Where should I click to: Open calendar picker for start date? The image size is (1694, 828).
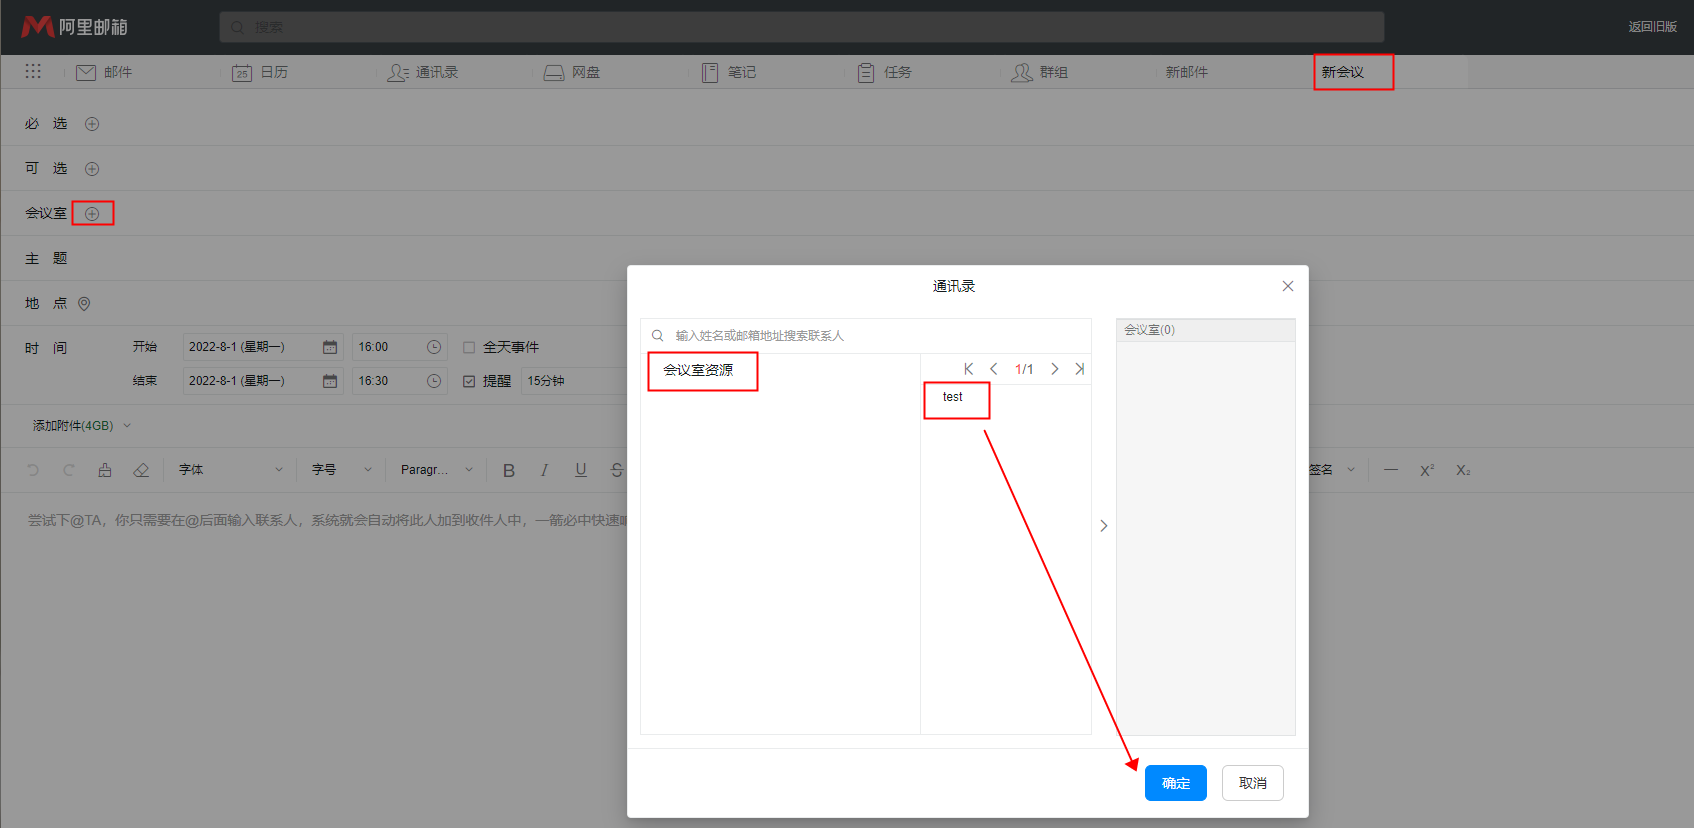(x=330, y=347)
